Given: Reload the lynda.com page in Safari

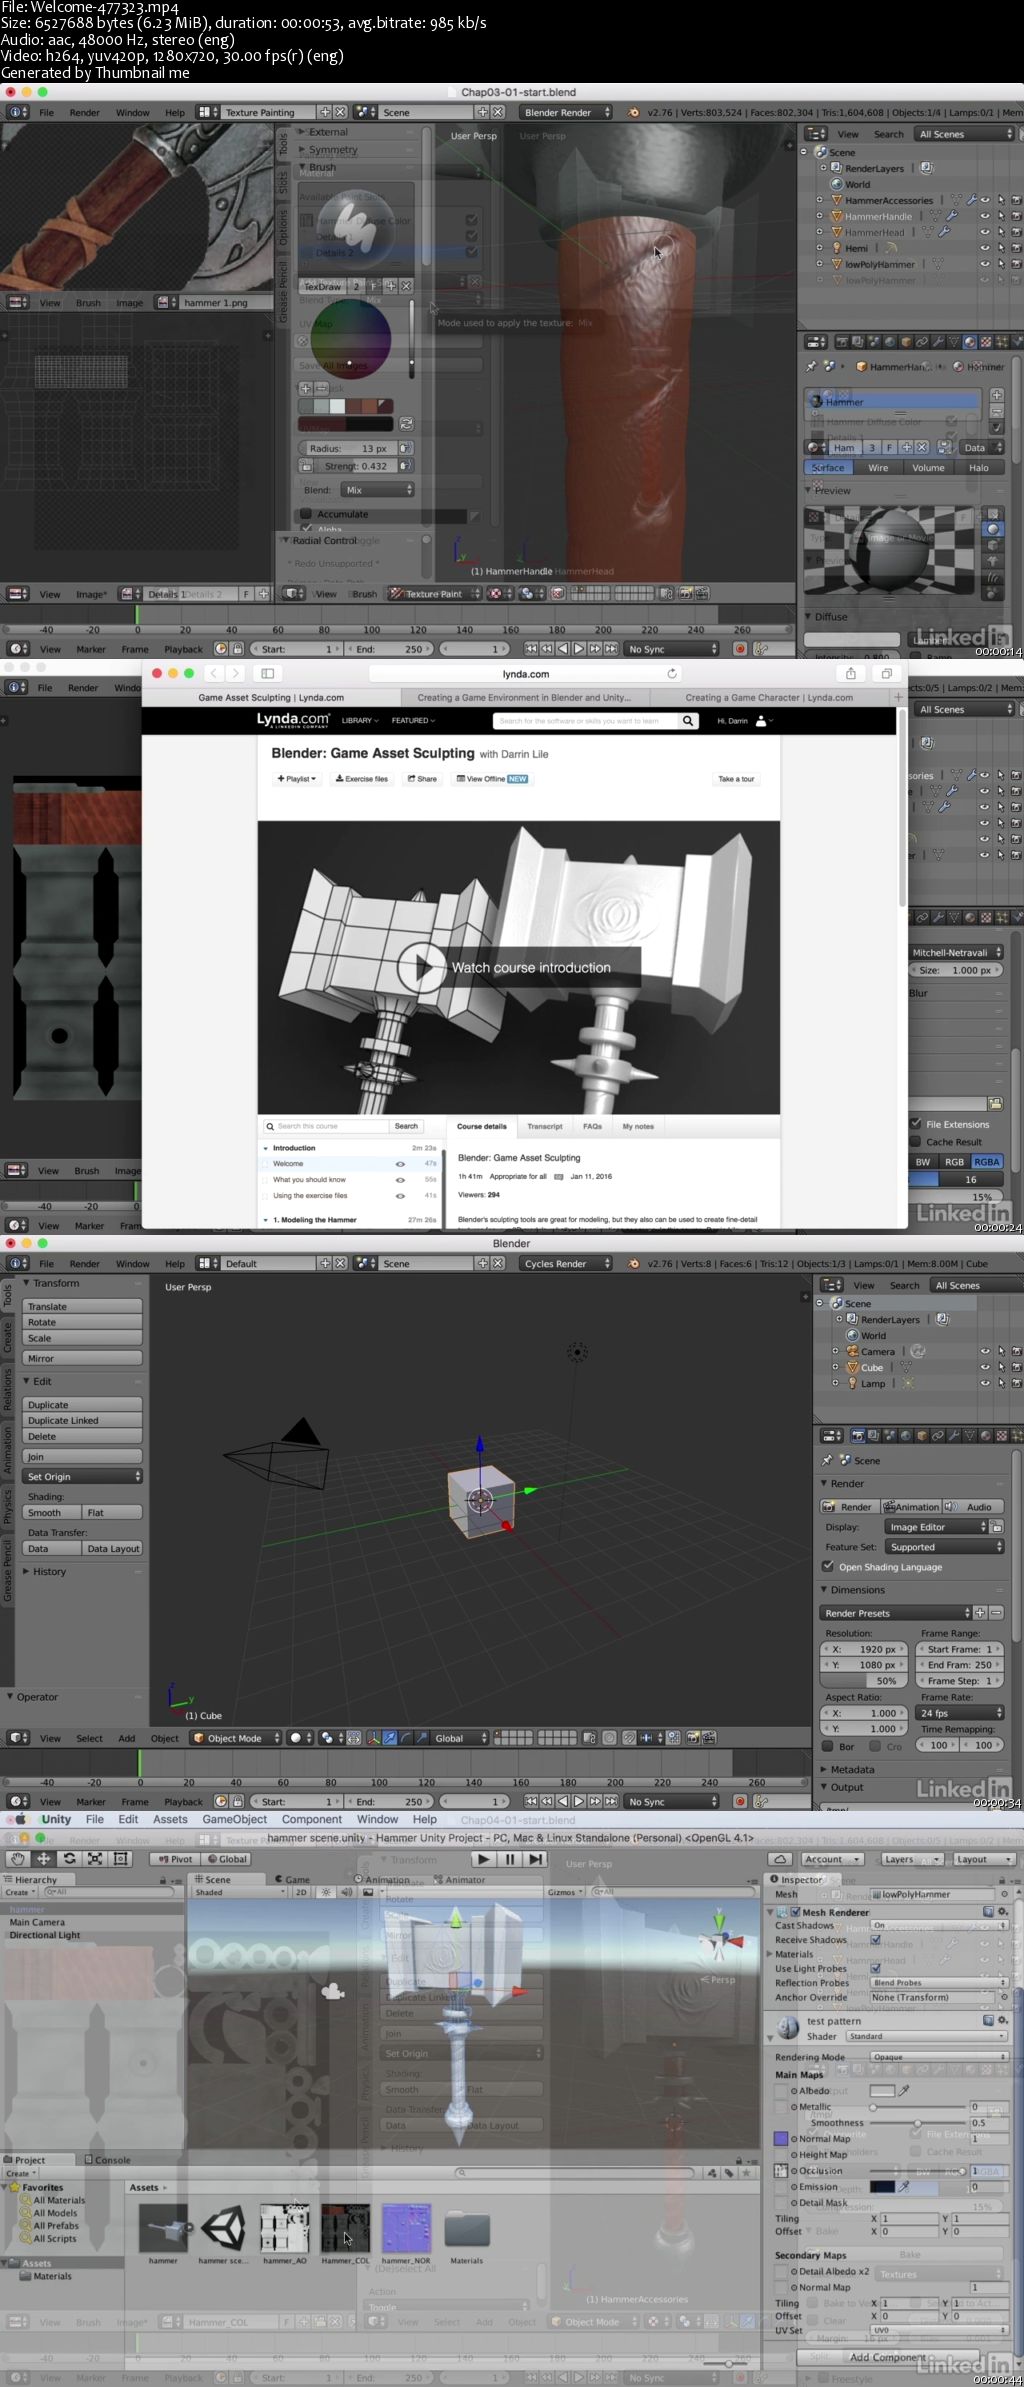Looking at the screenshot, I should click(x=672, y=674).
